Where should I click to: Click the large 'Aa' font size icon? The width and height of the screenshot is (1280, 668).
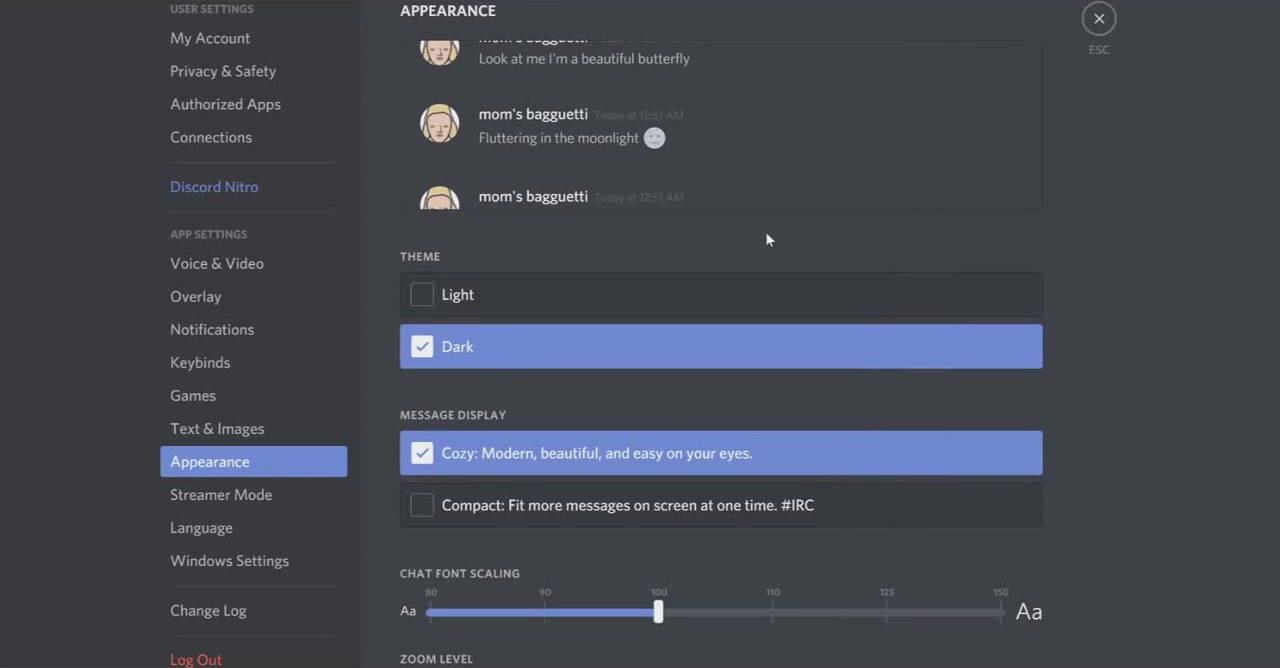[x=1029, y=612]
